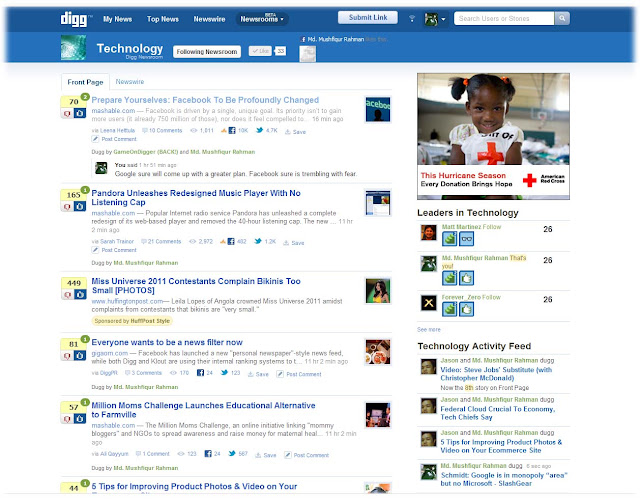Save the Facebook Profoundly Changed story

[296, 132]
